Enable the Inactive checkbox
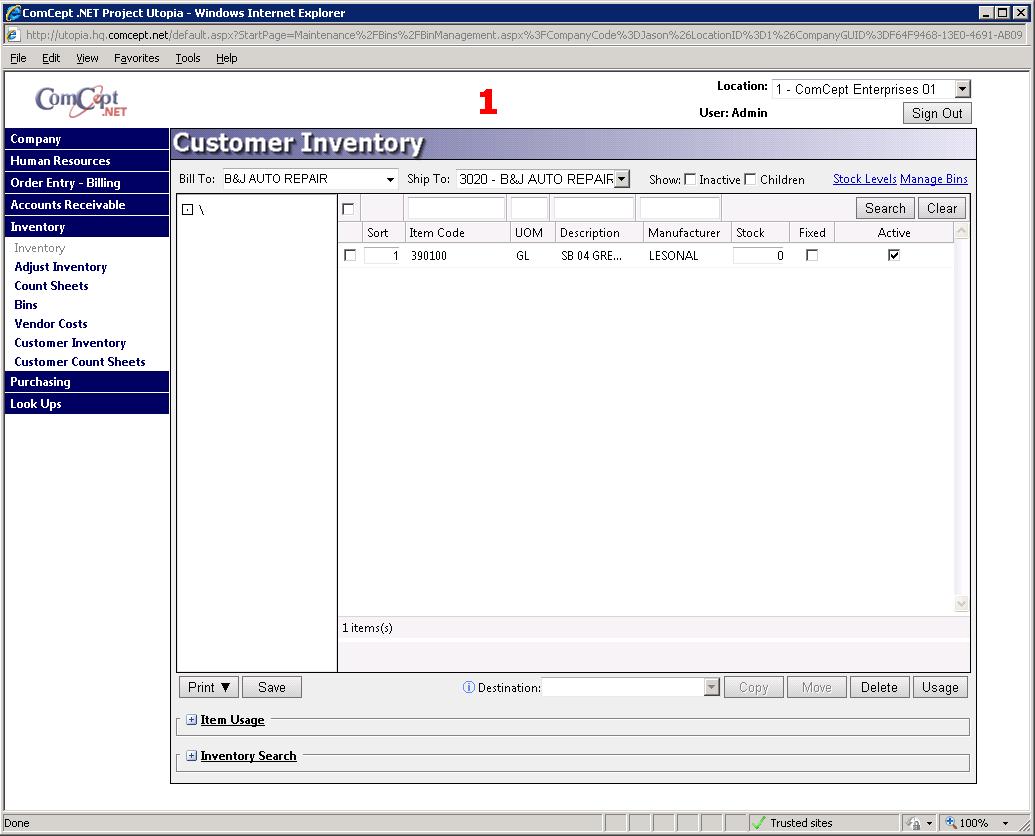 pyautogui.click(x=690, y=180)
